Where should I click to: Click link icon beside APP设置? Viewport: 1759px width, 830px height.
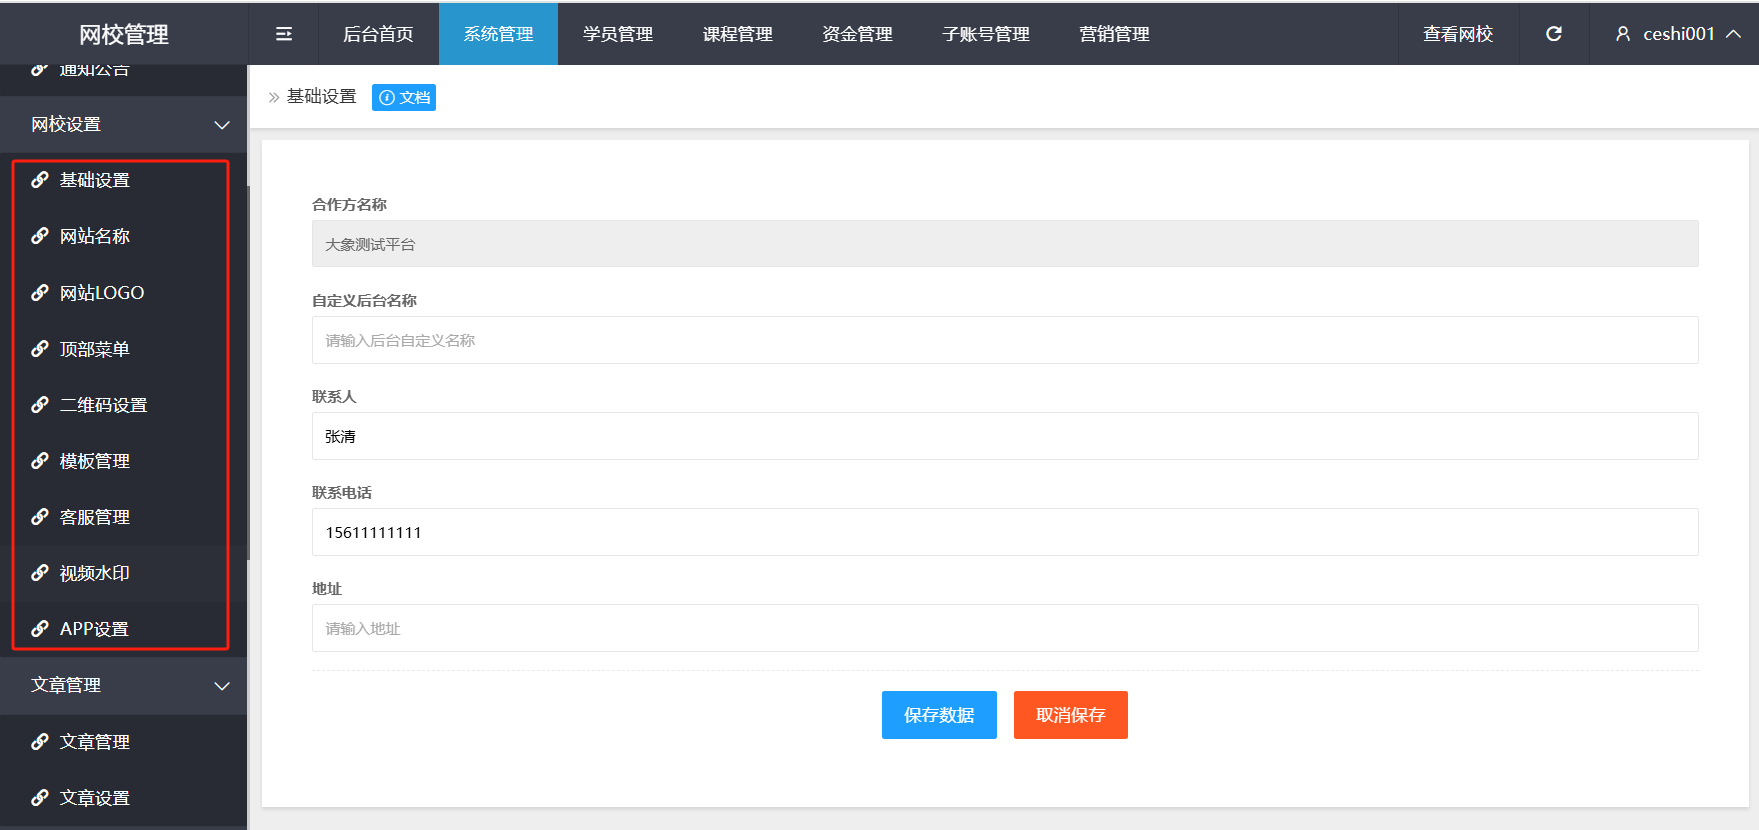point(40,629)
